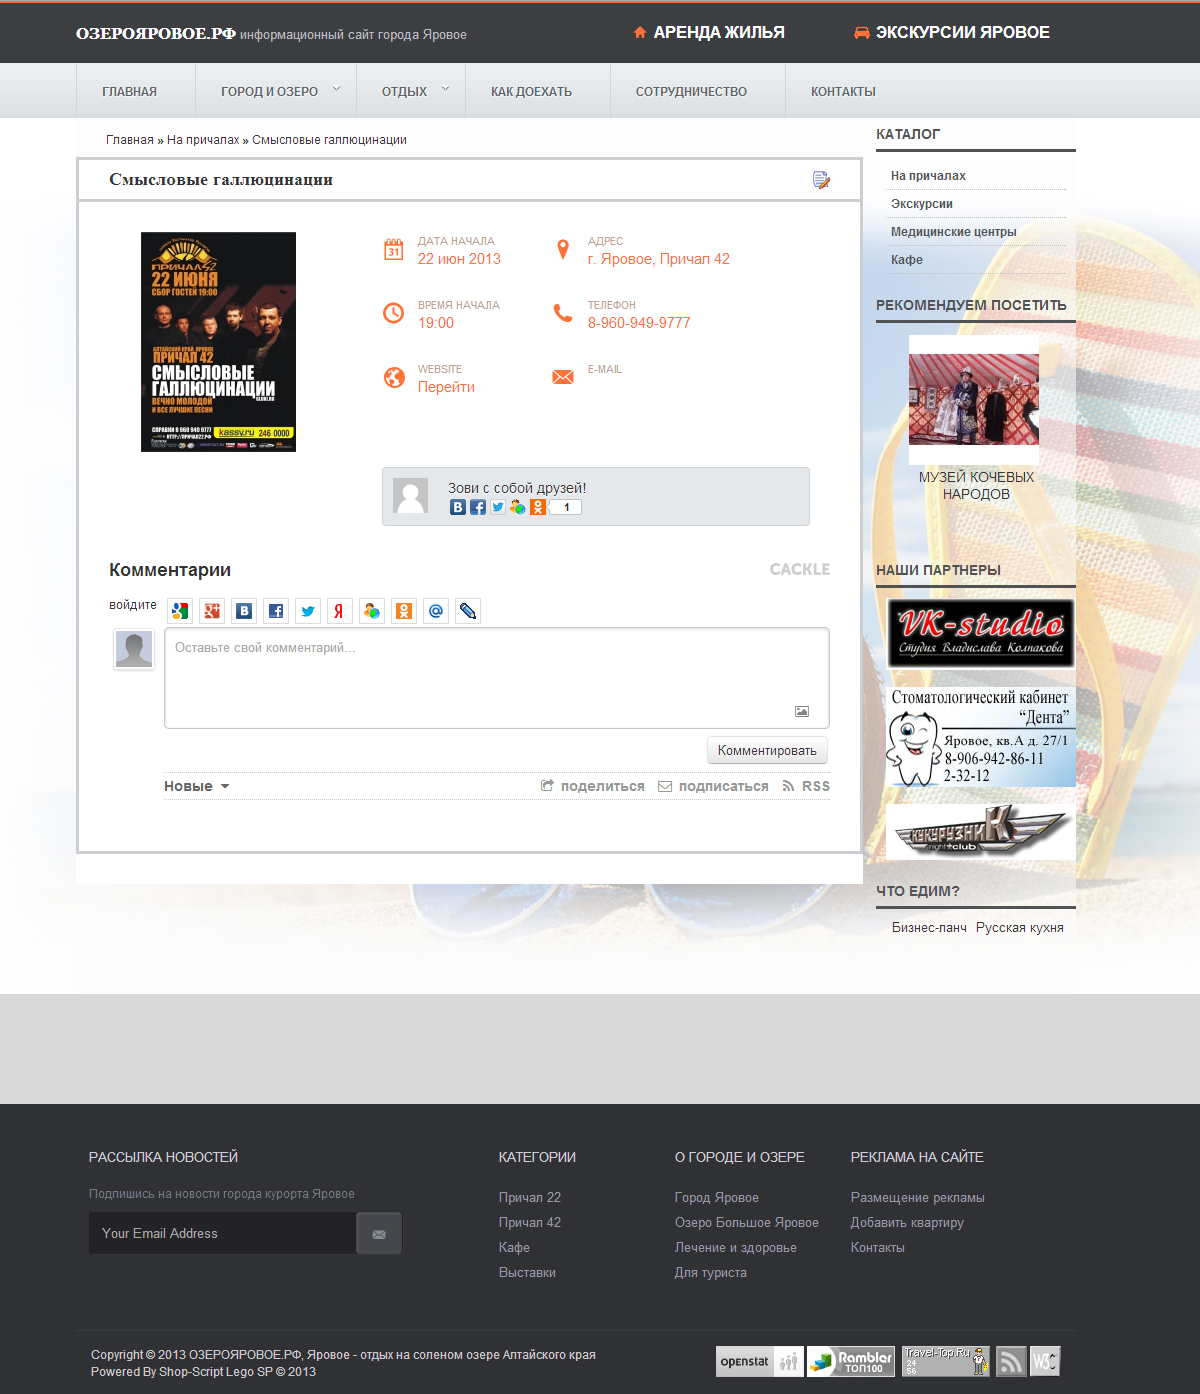The image size is (1200, 1394).
Task: Expand the Город и озеро submenu arrow
Action: click(337, 89)
